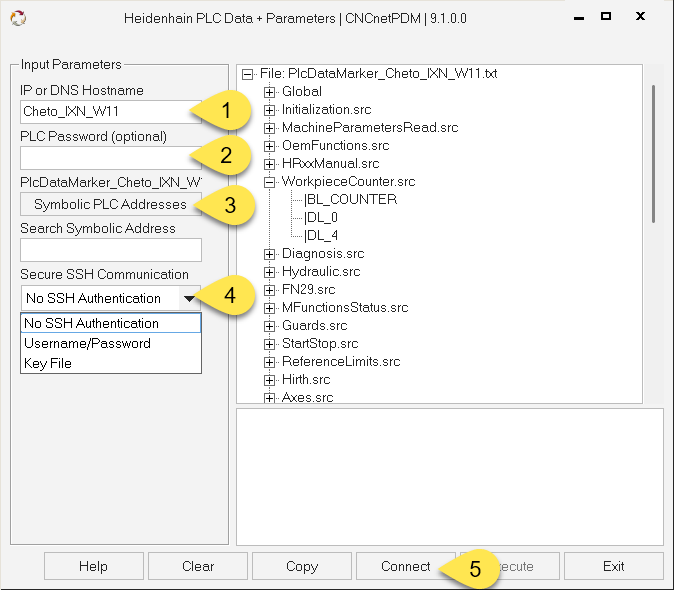
Task: Select the |BL_COUNTER symbolic address
Action: [x=350, y=199]
